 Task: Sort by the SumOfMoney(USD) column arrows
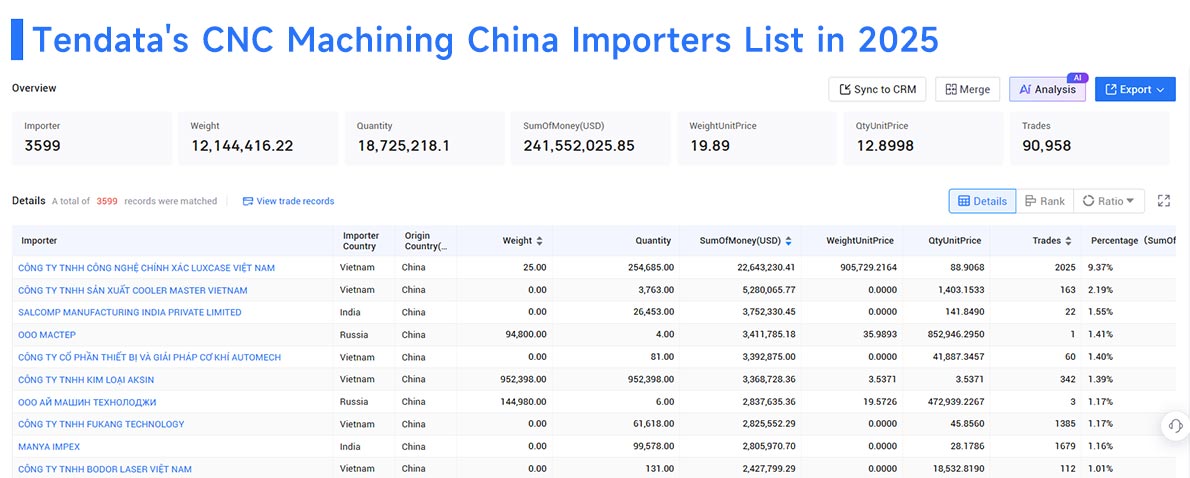point(789,241)
